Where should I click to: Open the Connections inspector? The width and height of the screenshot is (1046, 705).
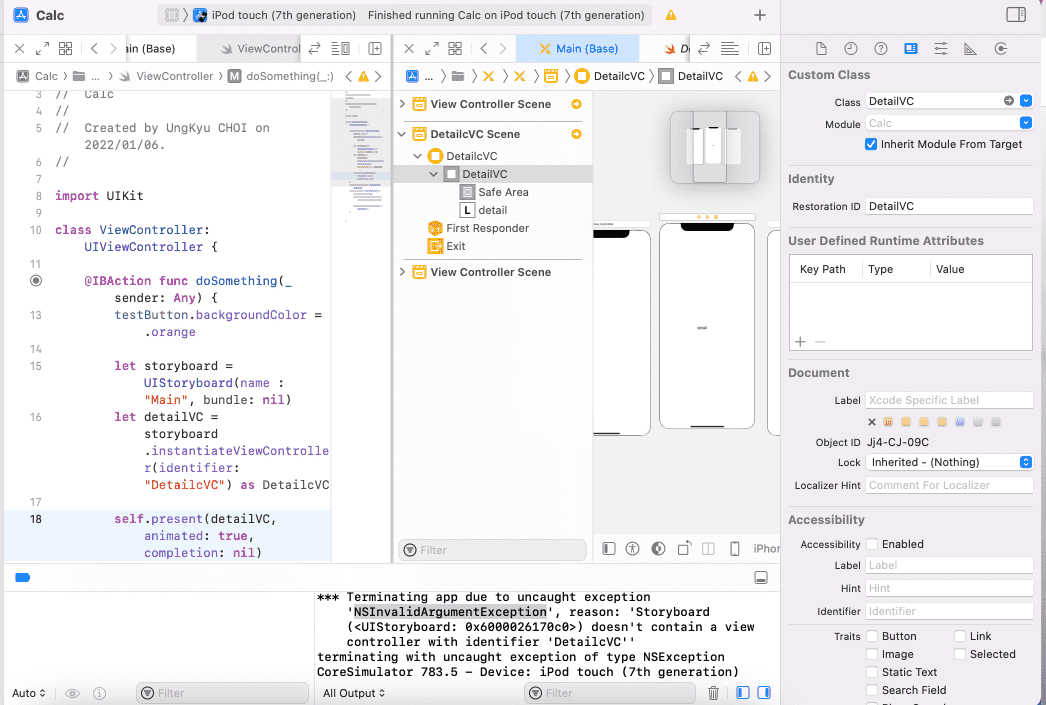(1001, 49)
